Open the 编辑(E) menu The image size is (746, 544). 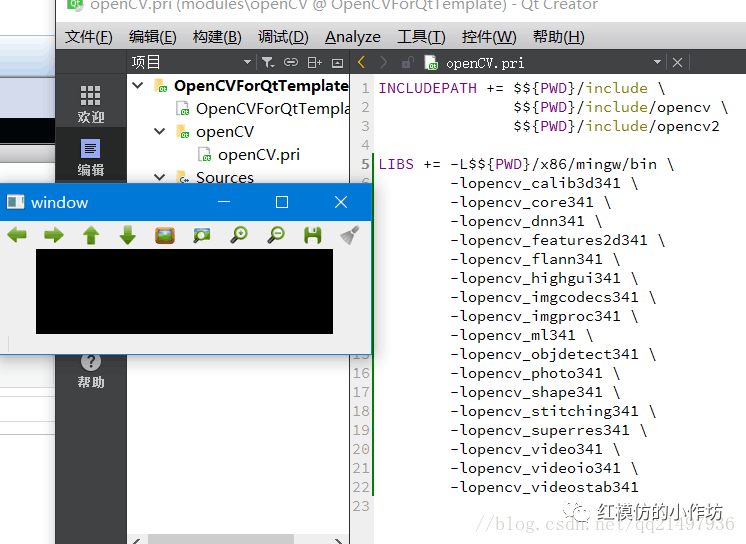tap(153, 37)
